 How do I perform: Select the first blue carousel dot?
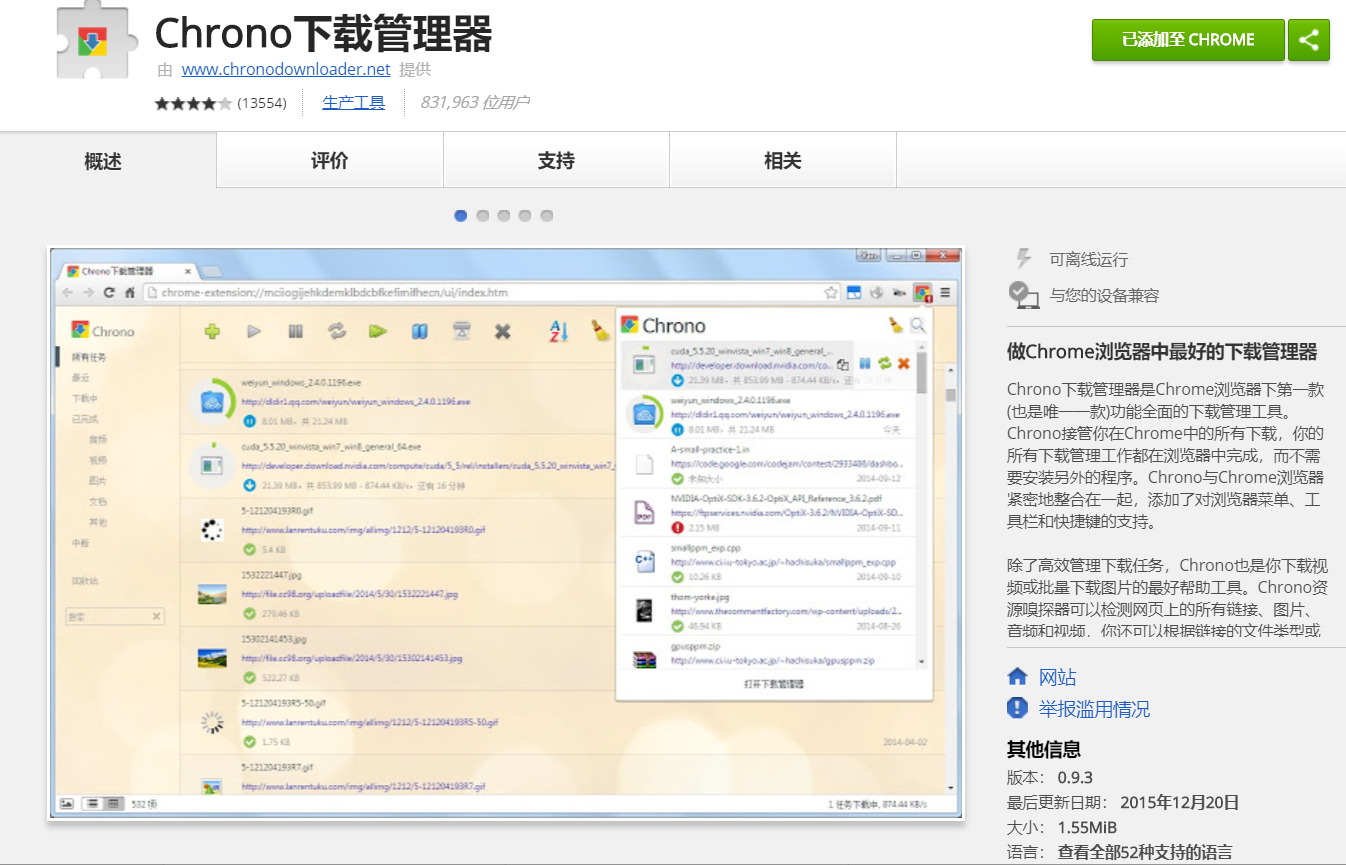click(x=461, y=215)
